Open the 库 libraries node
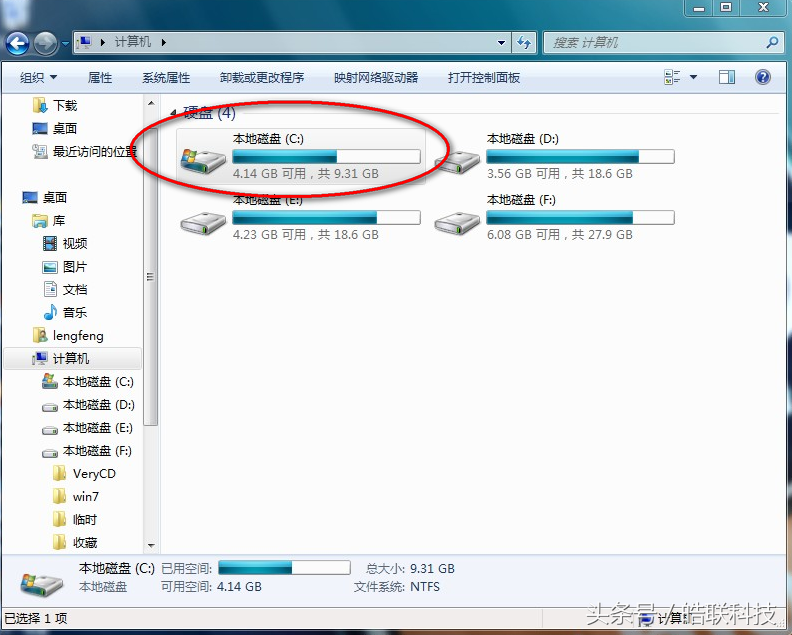This screenshot has height=635, width=792. point(48,221)
